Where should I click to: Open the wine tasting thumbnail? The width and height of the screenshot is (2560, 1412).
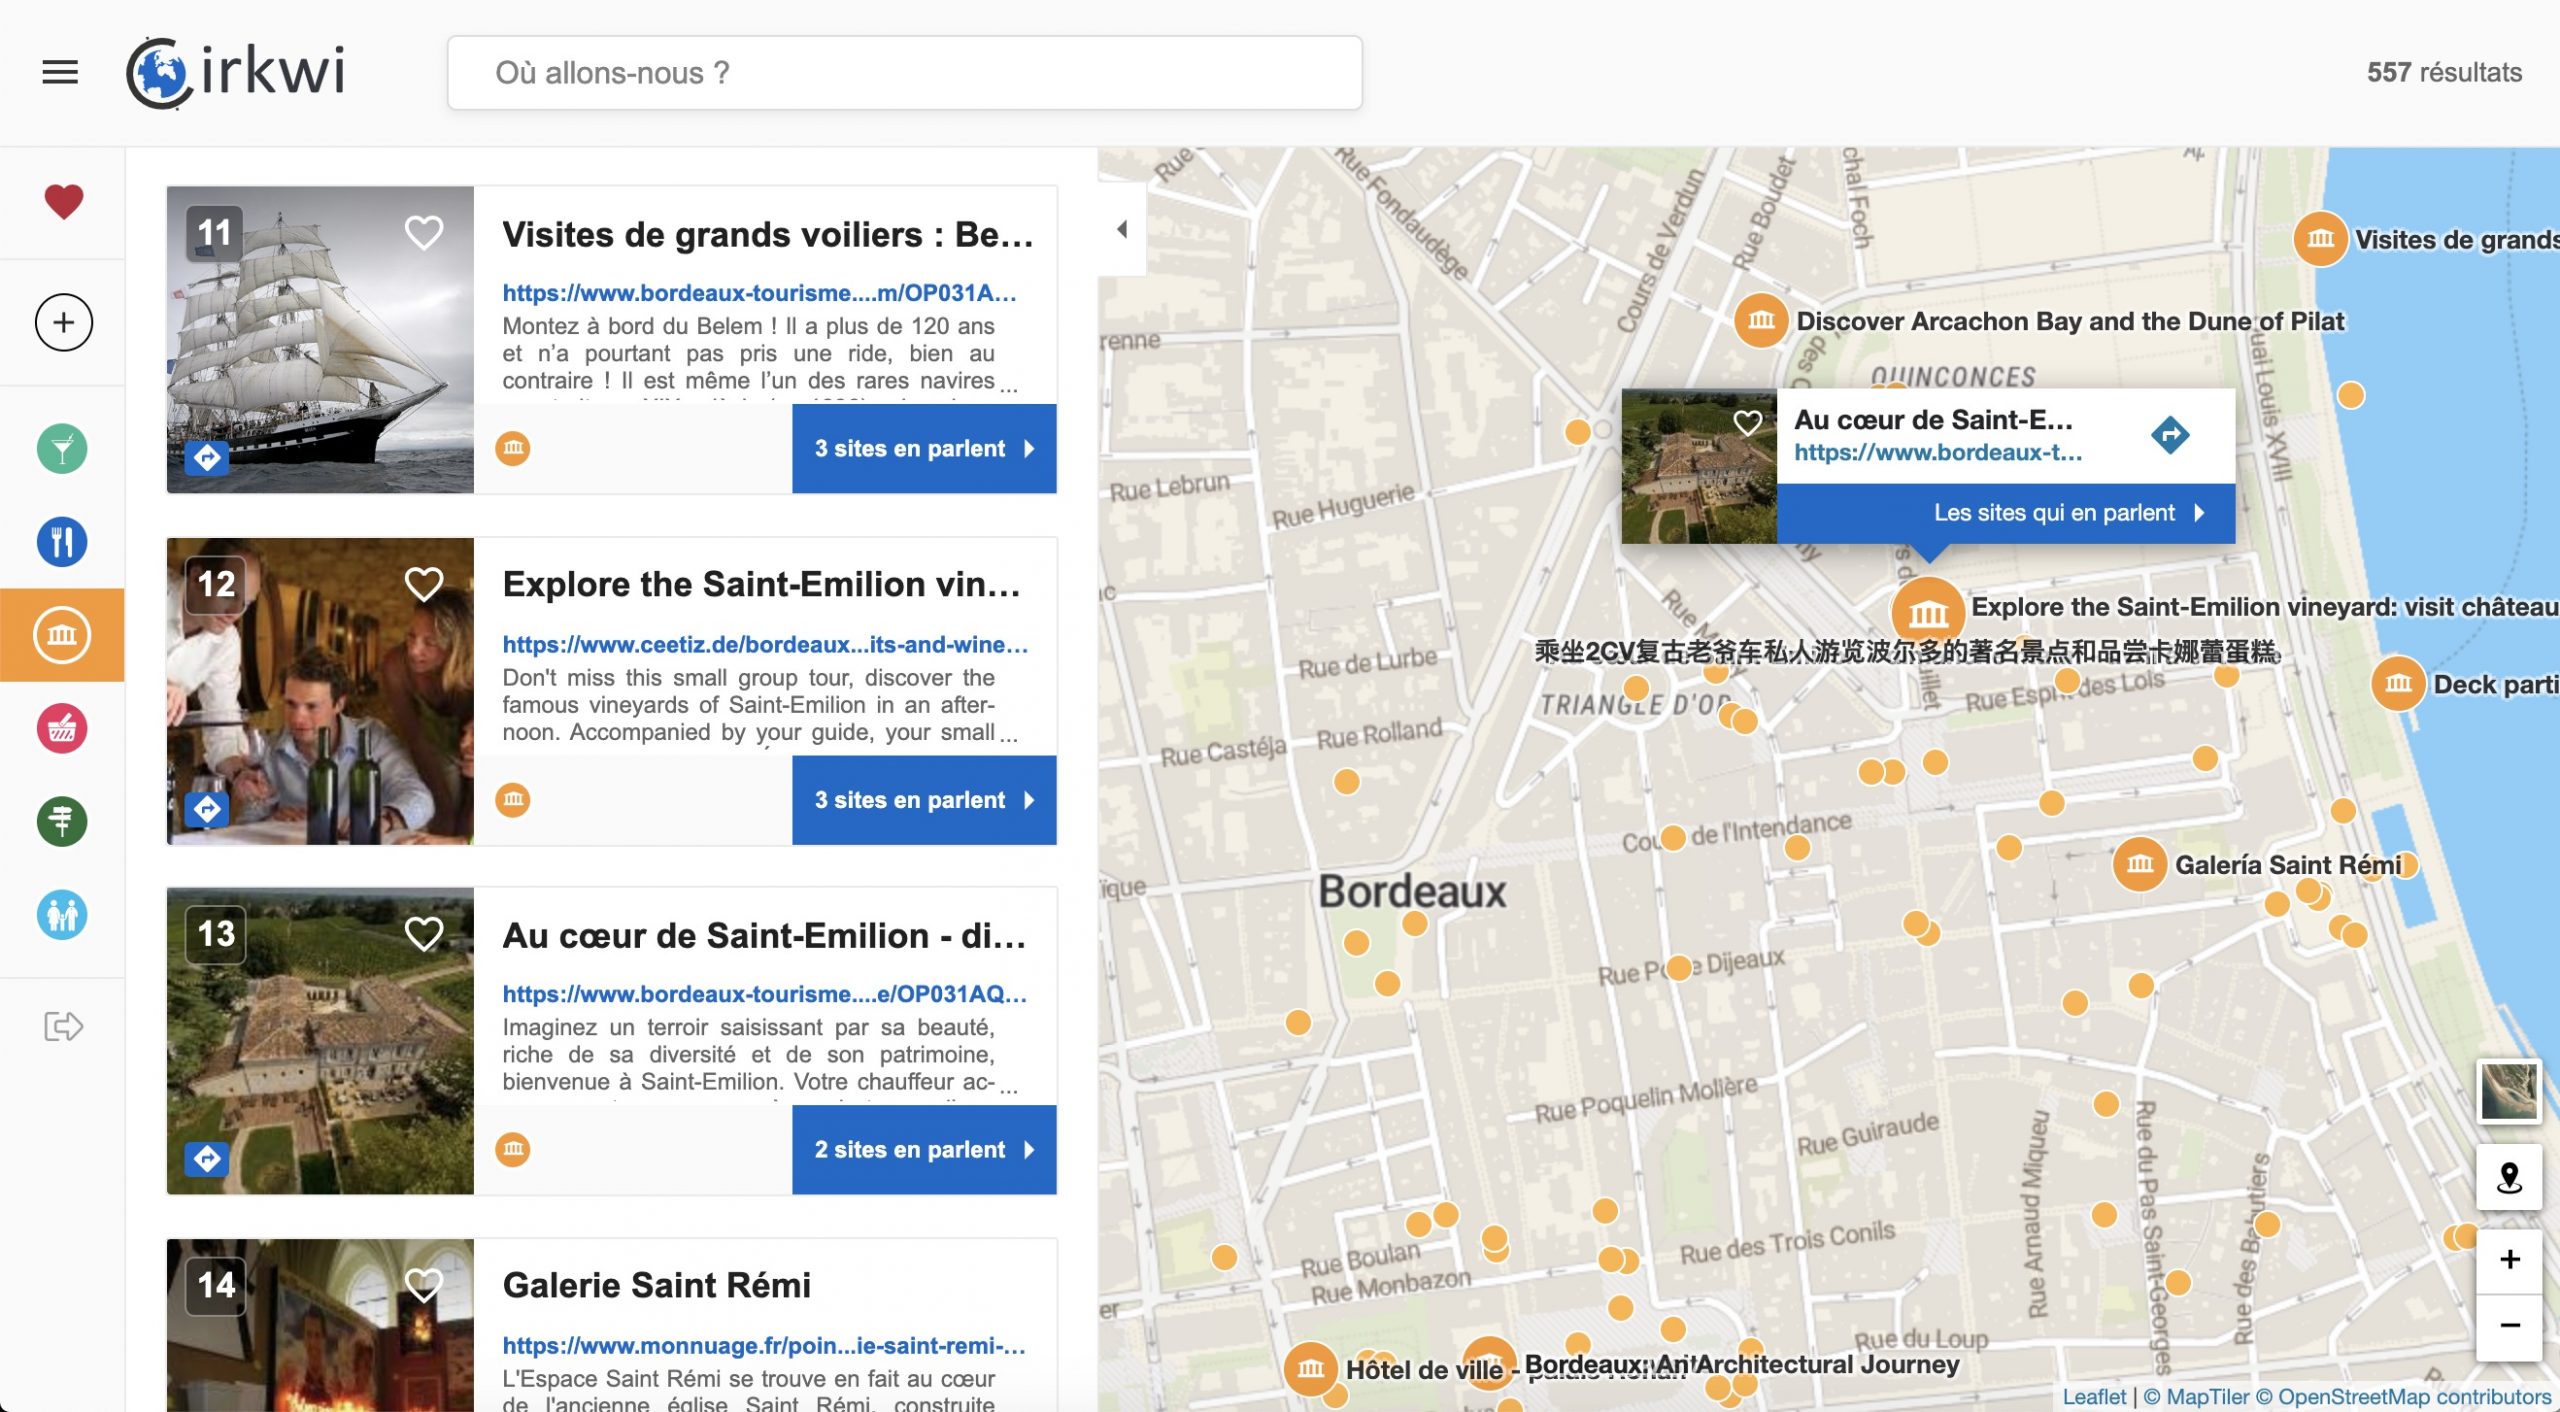(x=320, y=691)
